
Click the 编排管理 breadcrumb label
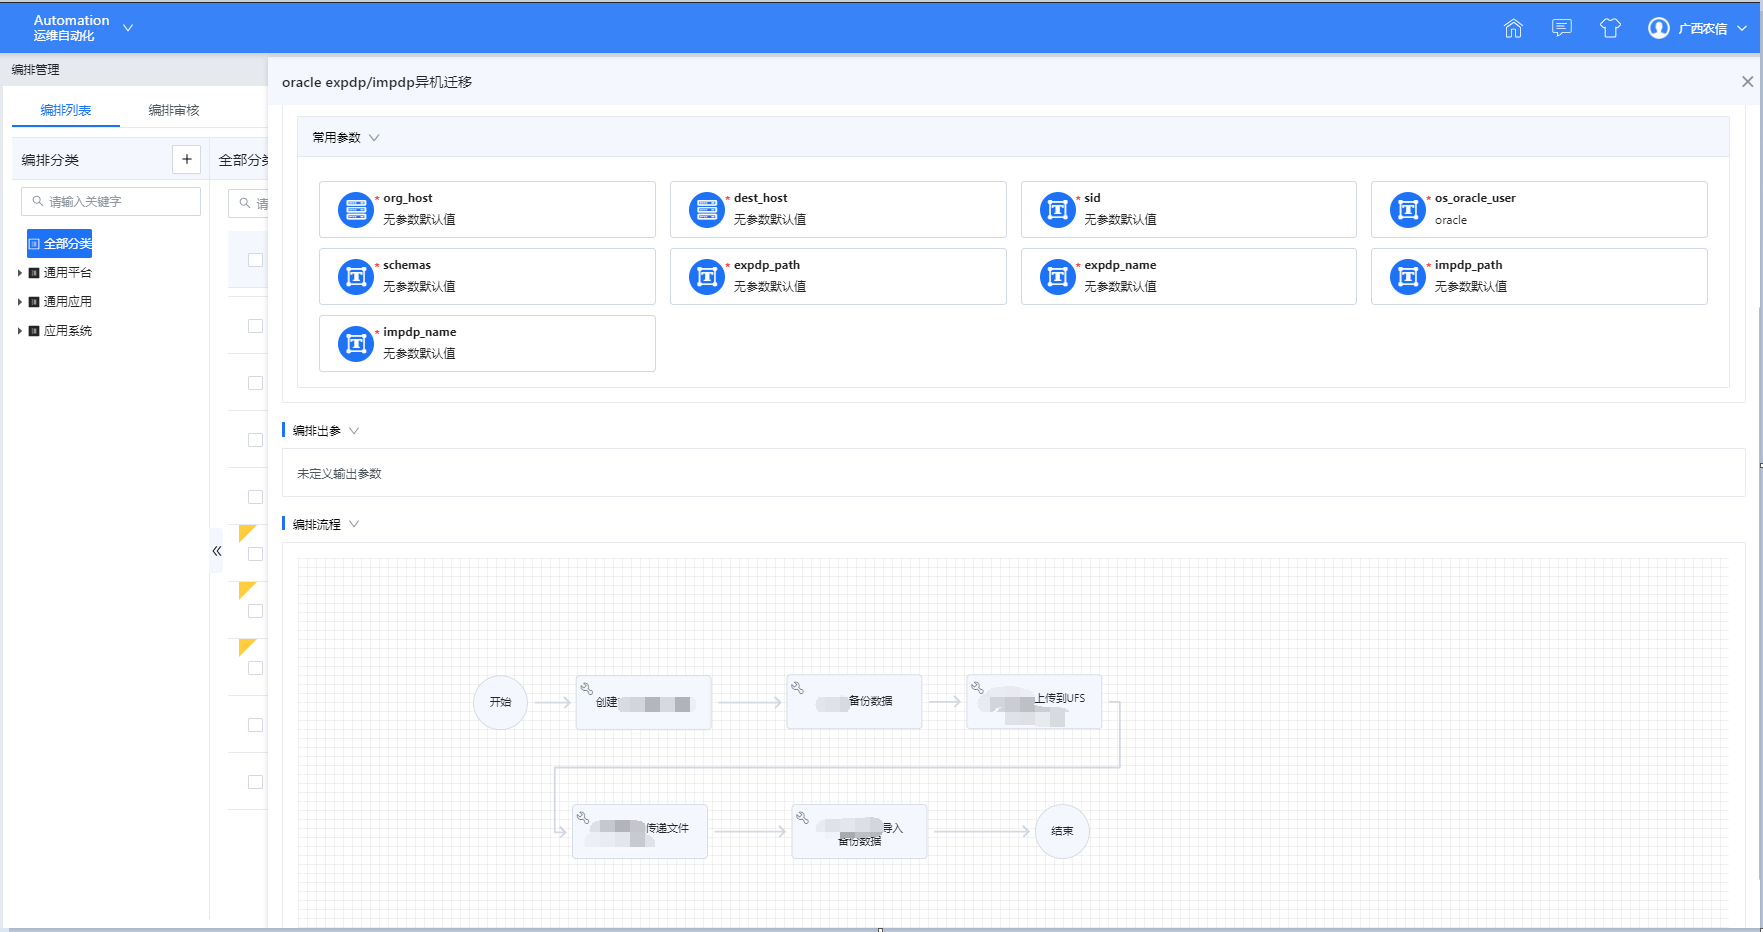coord(35,70)
